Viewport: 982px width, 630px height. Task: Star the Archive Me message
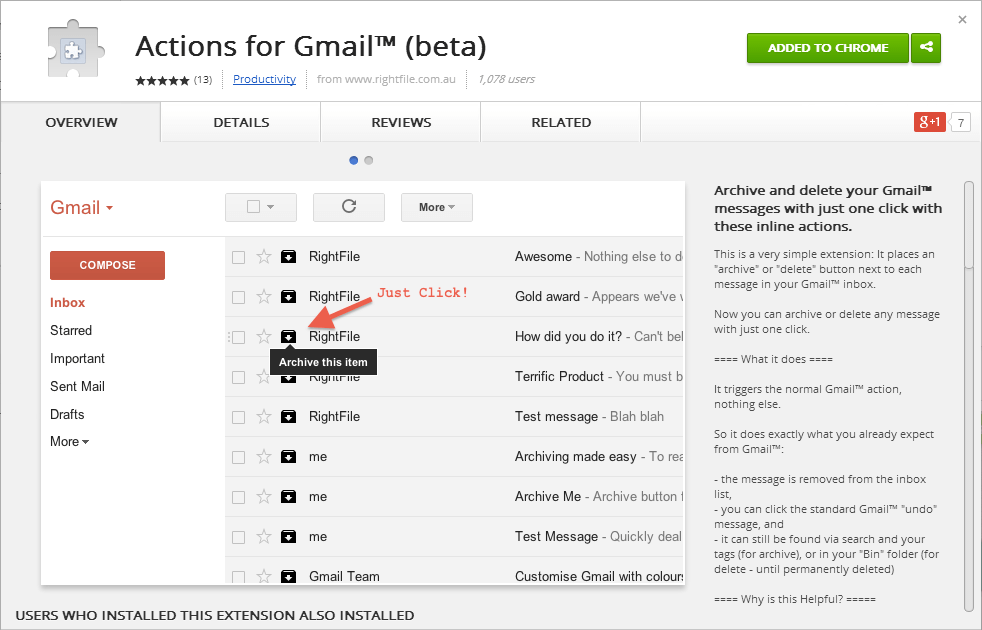pos(264,497)
